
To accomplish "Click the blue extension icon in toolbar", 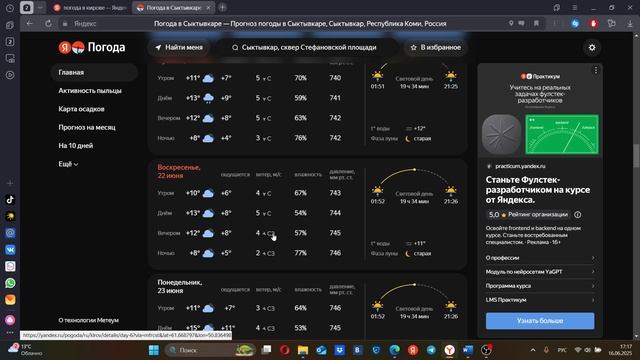I will [x=575, y=24].
